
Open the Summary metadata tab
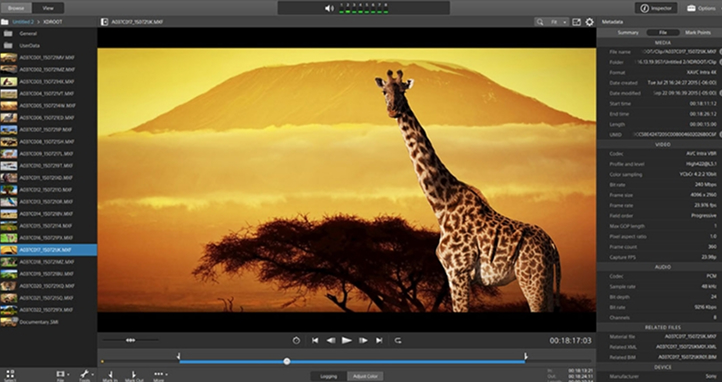tap(628, 33)
